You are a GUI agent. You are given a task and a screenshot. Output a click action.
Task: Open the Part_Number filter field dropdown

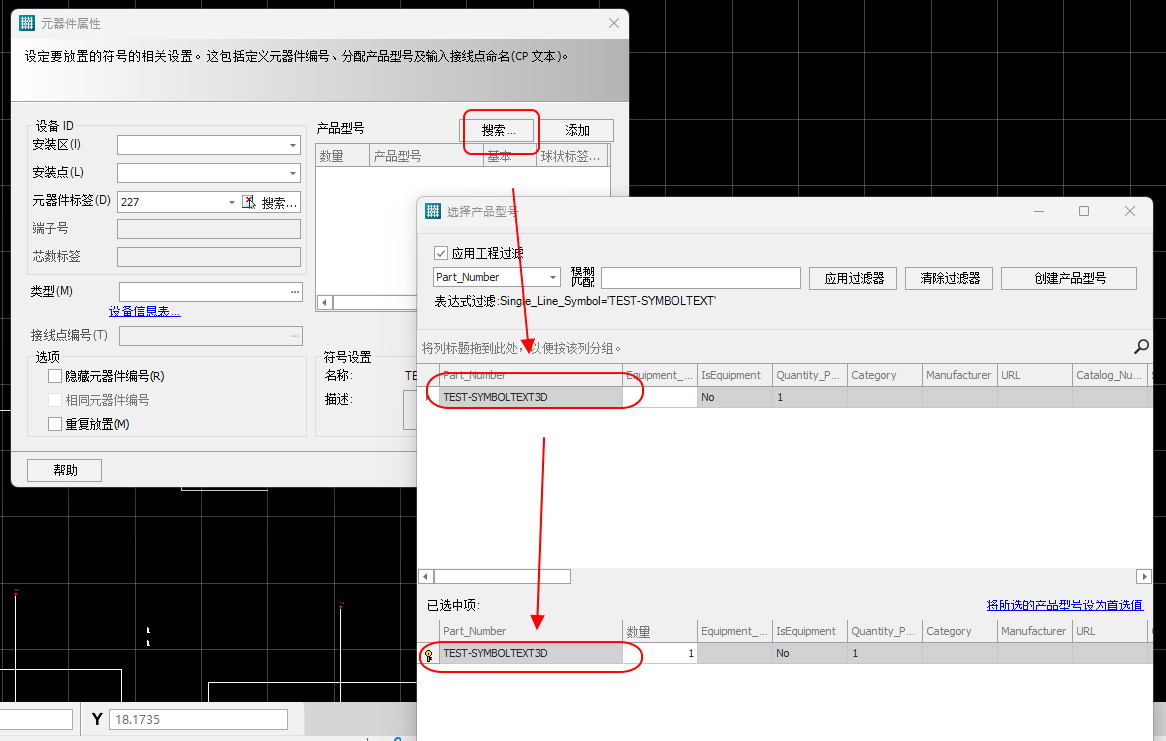(553, 278)
